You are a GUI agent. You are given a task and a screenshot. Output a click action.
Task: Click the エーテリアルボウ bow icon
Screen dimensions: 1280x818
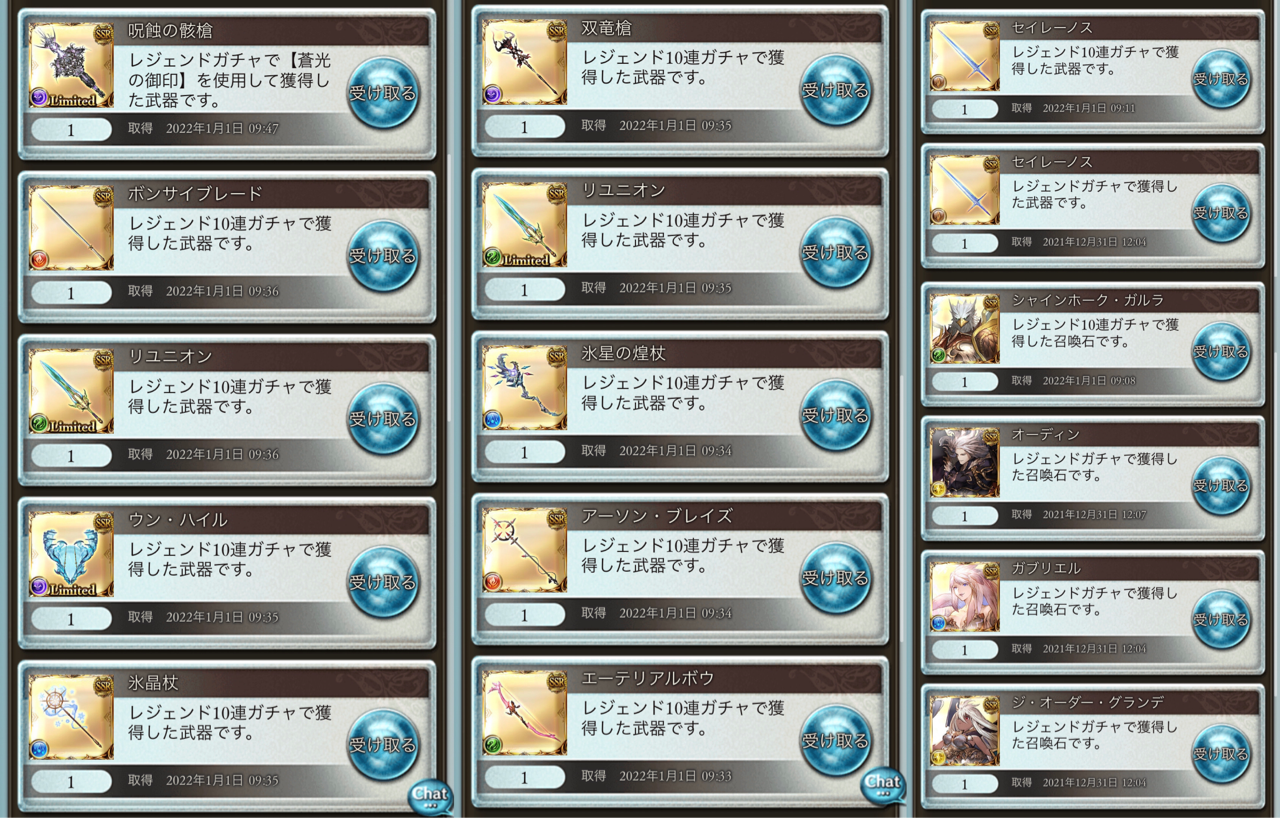click(x=525, y=714)
